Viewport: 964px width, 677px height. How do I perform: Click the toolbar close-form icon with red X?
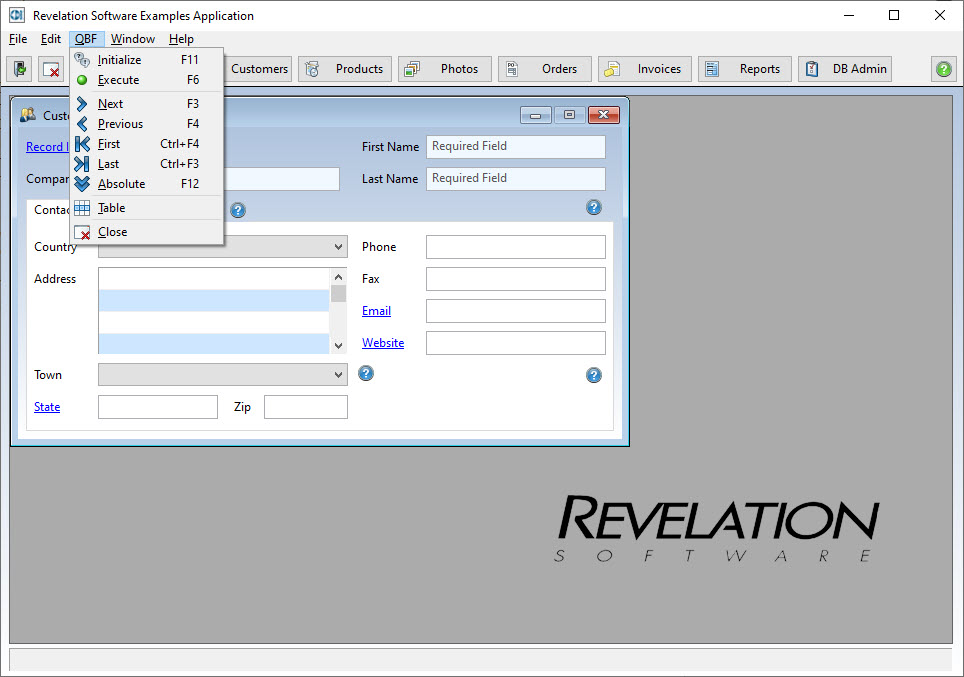[x=51, y=69]
